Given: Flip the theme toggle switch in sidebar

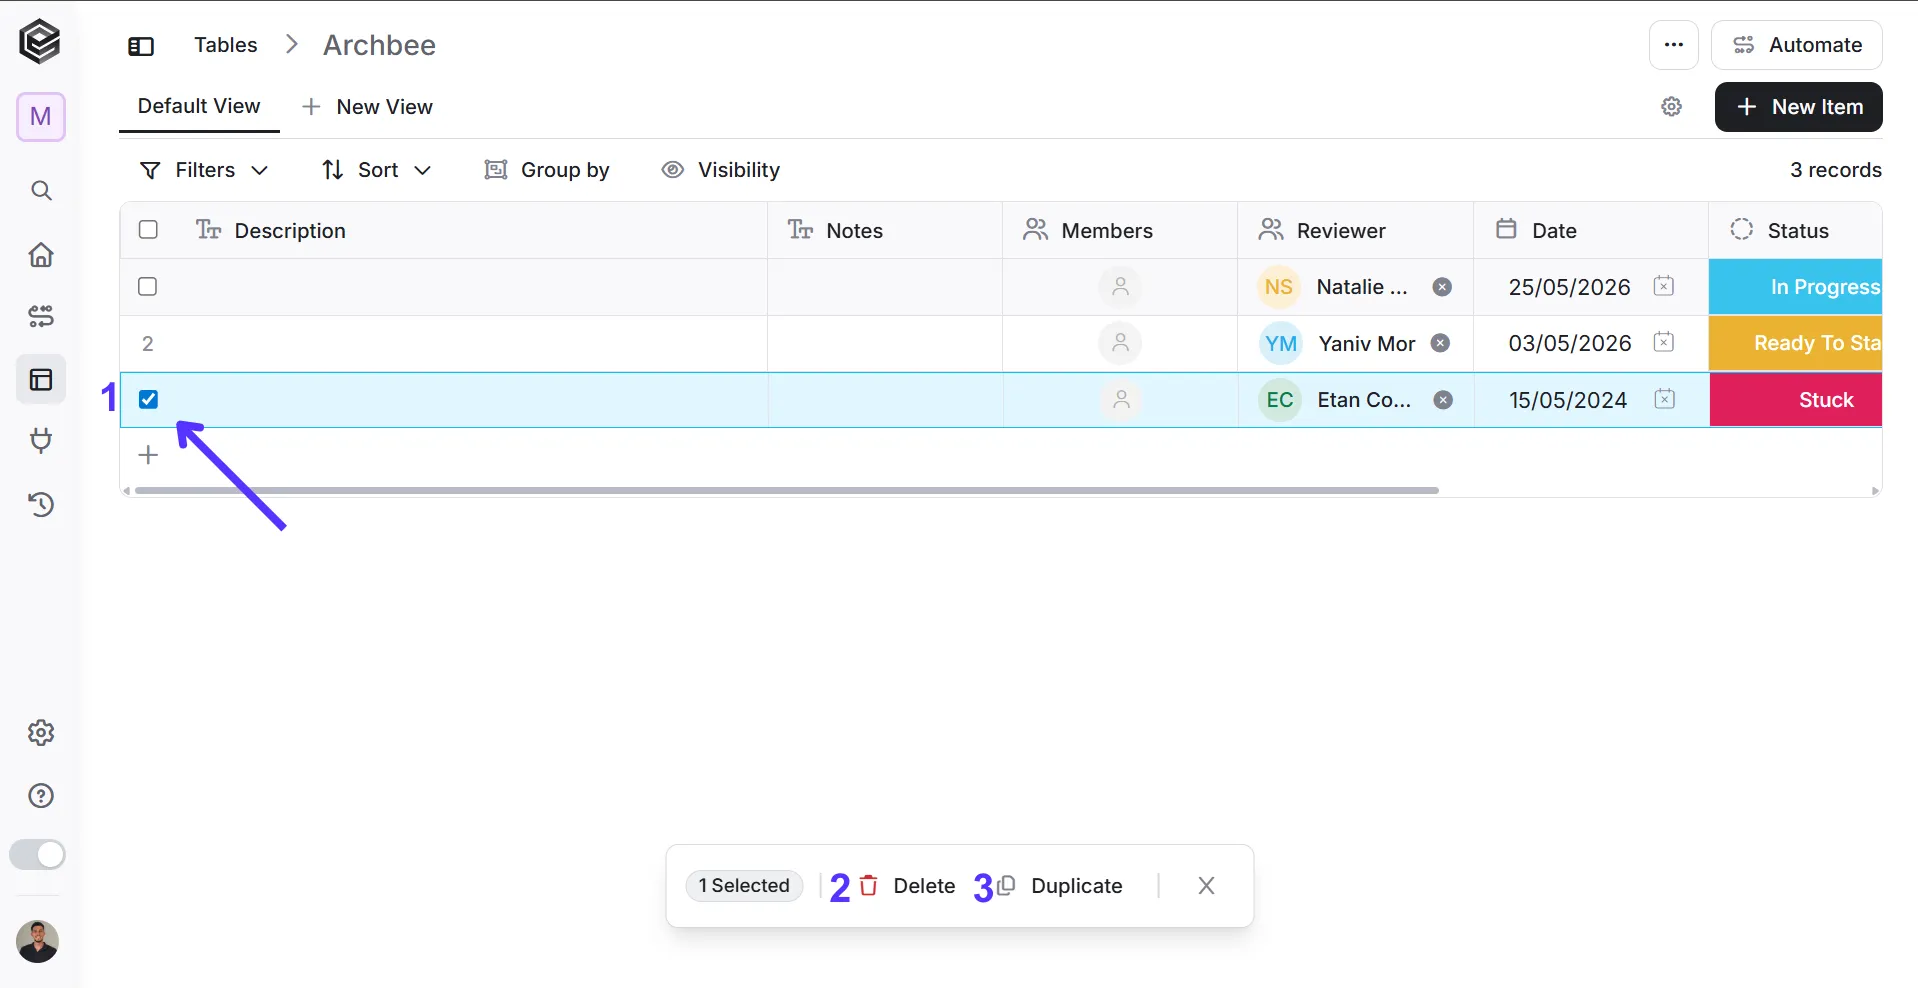Looking at the screenshot, I should 37,855.
